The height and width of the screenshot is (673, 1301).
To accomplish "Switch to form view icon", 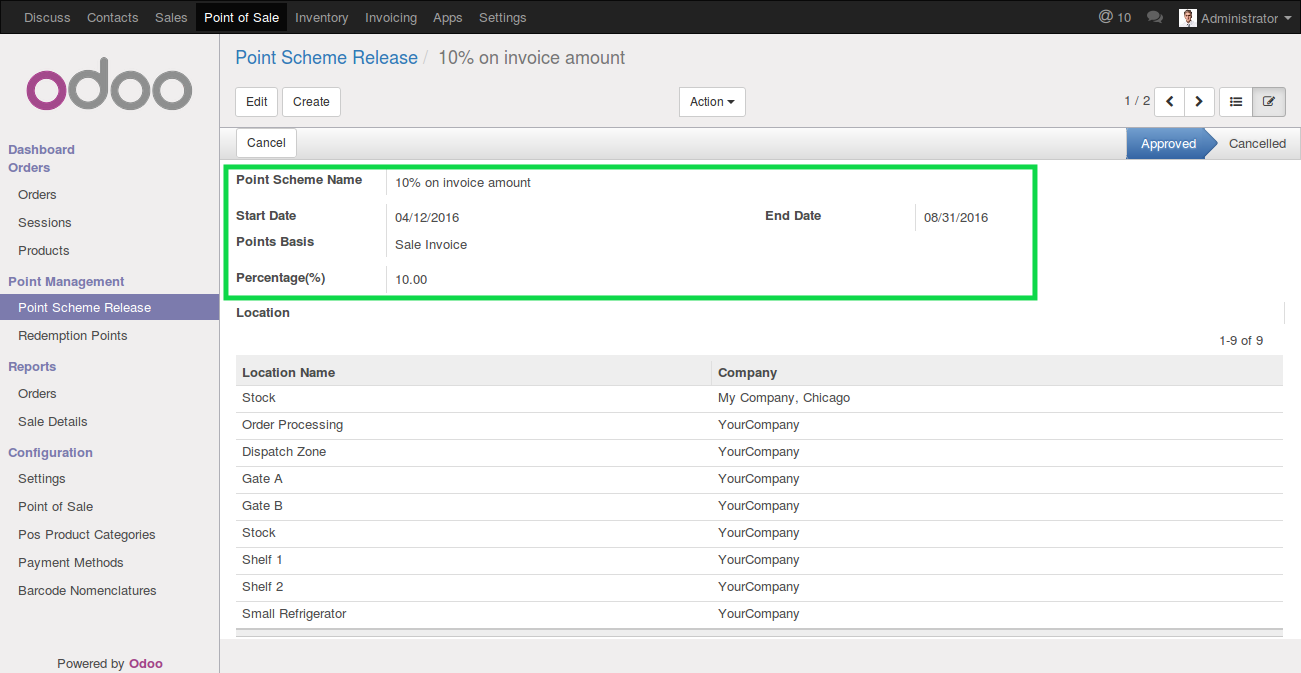I will click(x=1269, y=102).
